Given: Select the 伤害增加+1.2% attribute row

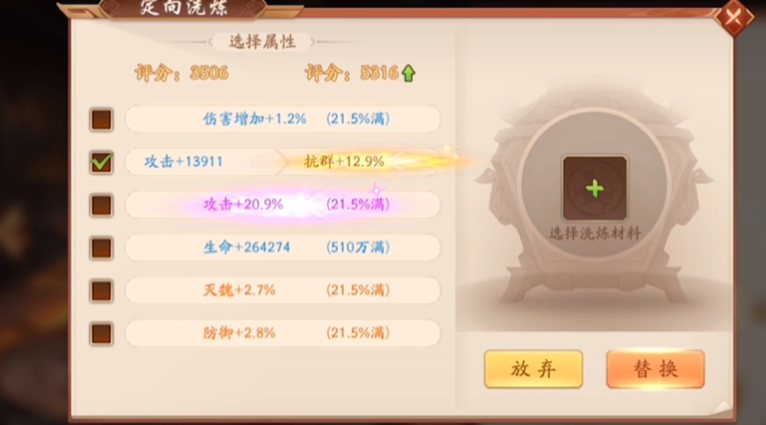Looking at the screenshot, I should [x=283, y=119].
